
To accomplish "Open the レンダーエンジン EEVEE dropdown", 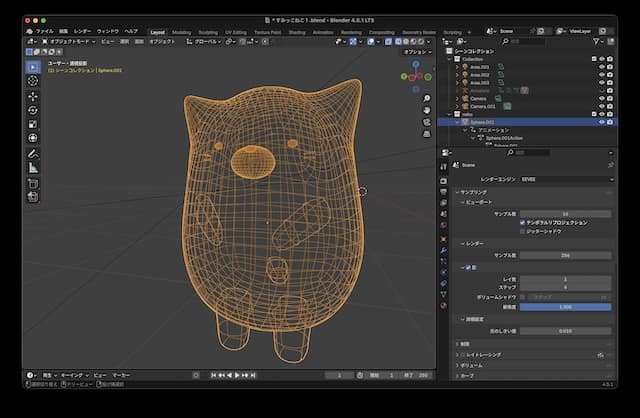I will pyautogui.click(x=565, y=178).
